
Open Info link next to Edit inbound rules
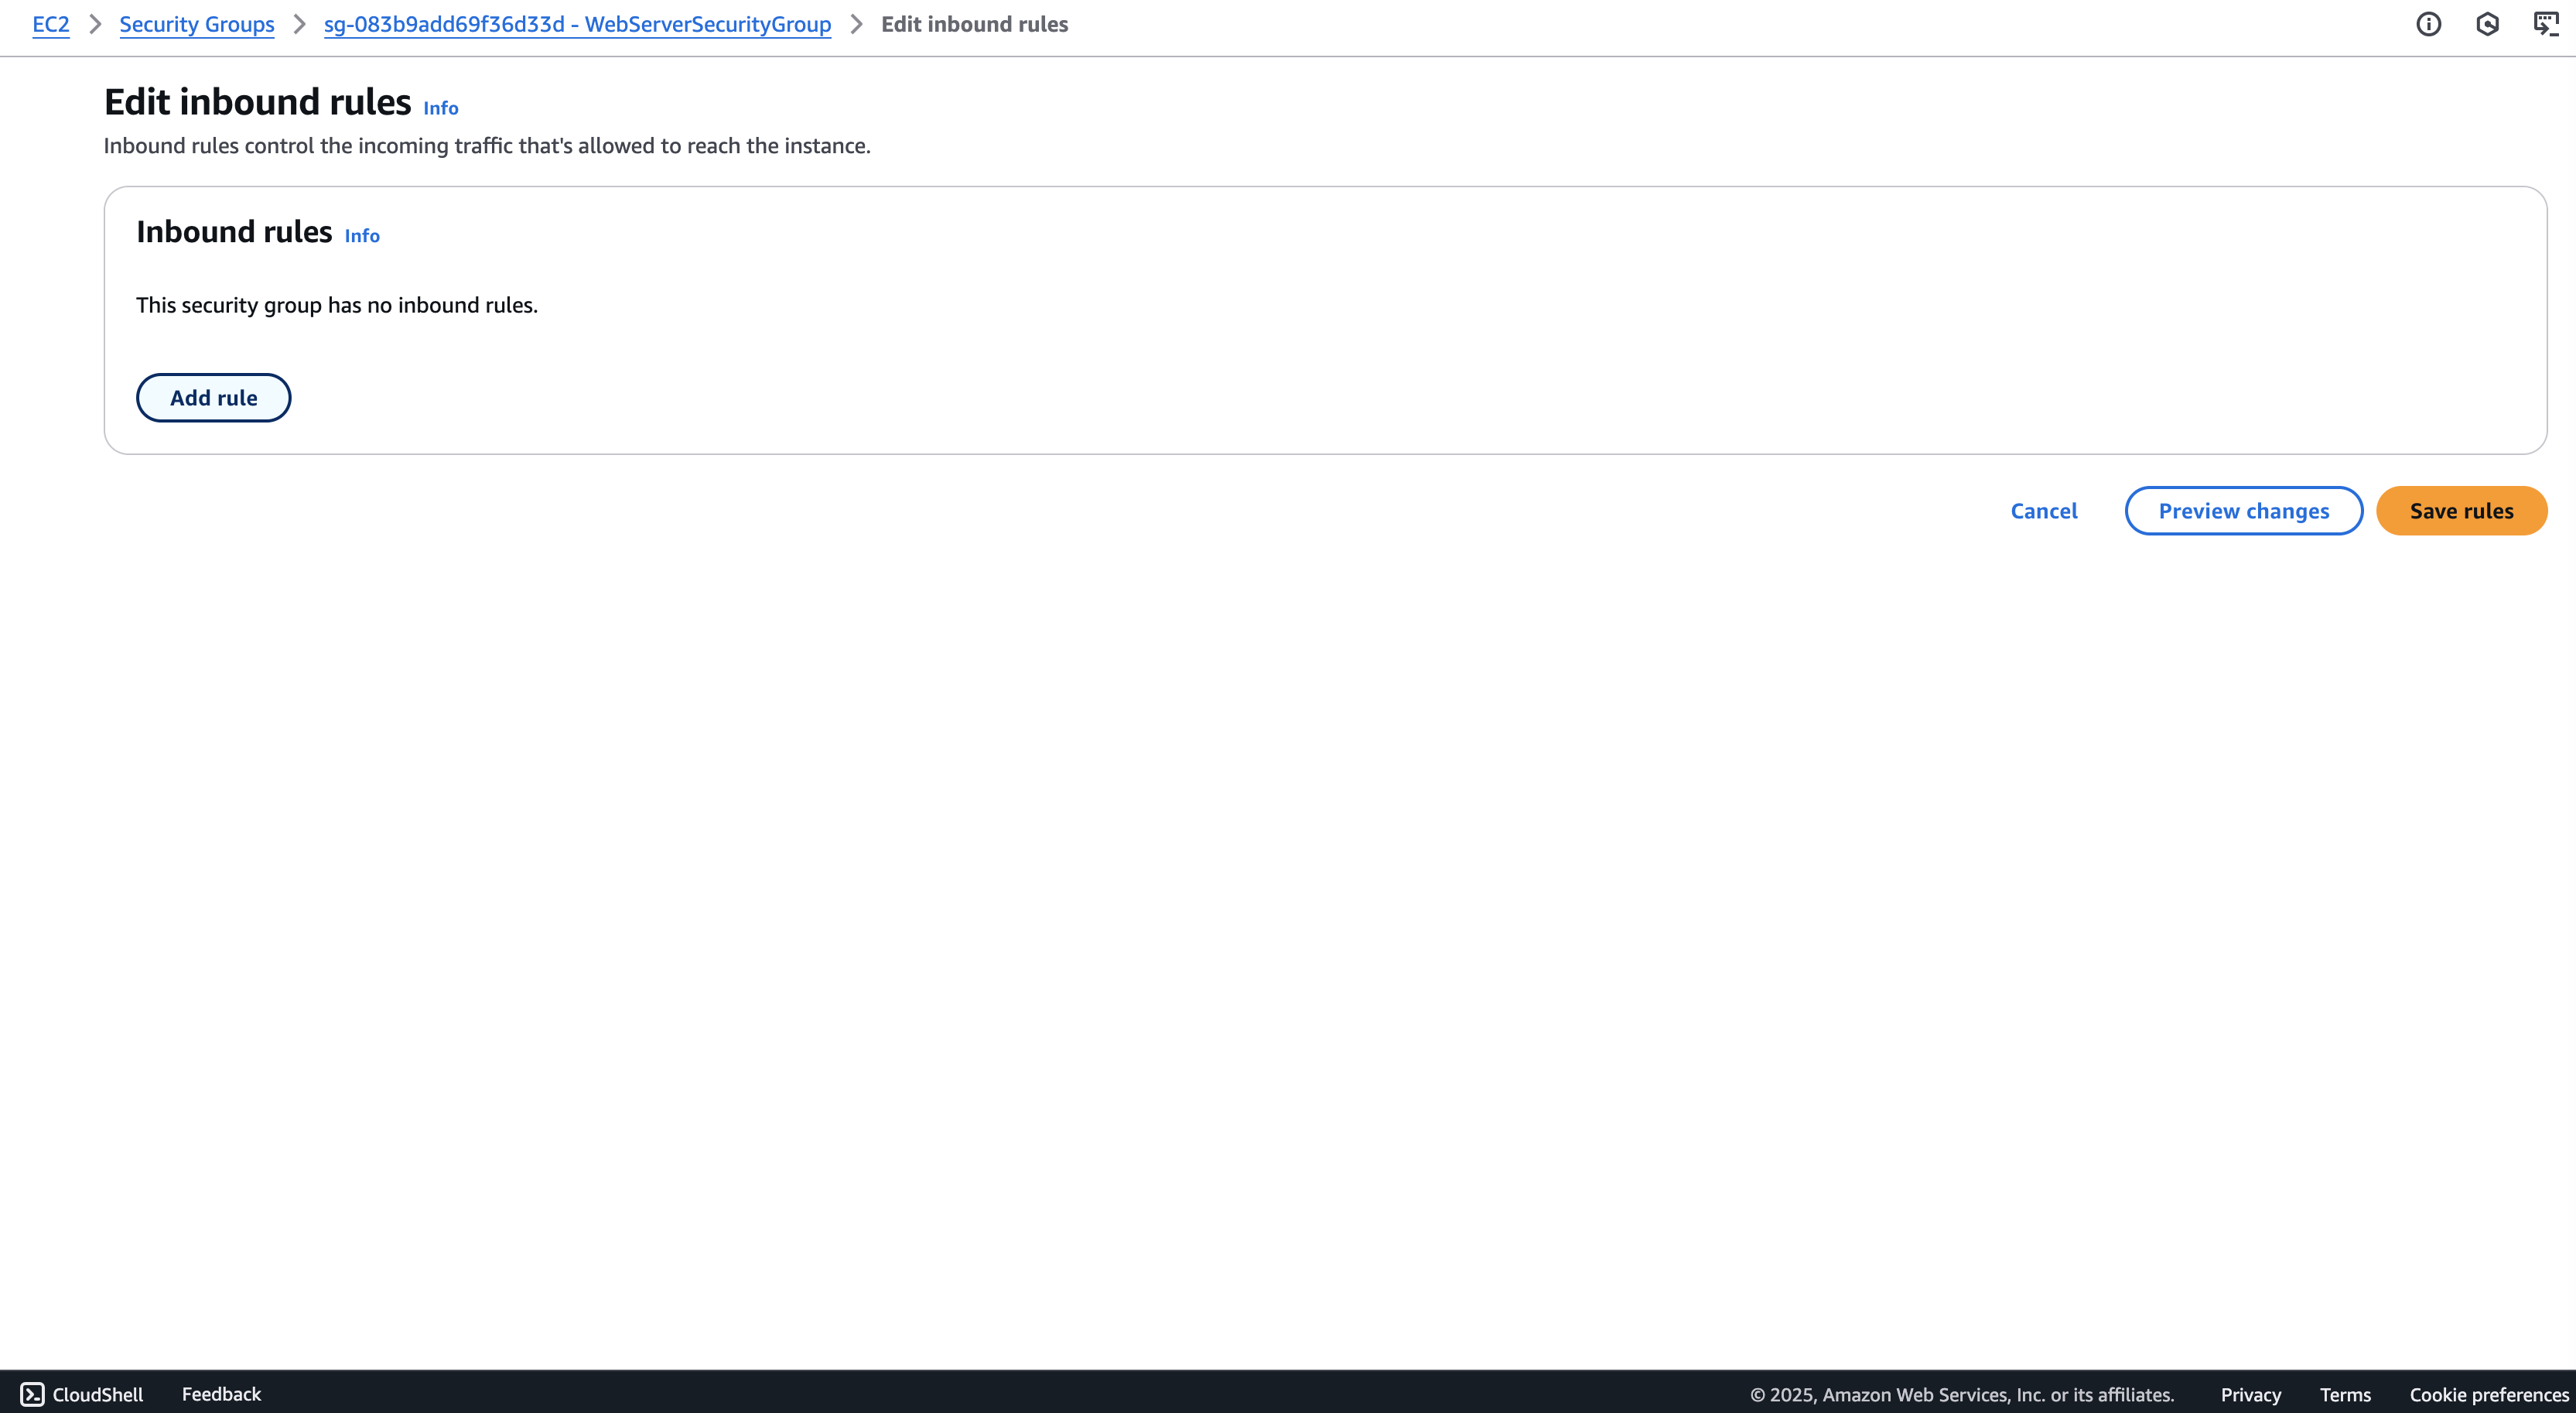point(440,108)
